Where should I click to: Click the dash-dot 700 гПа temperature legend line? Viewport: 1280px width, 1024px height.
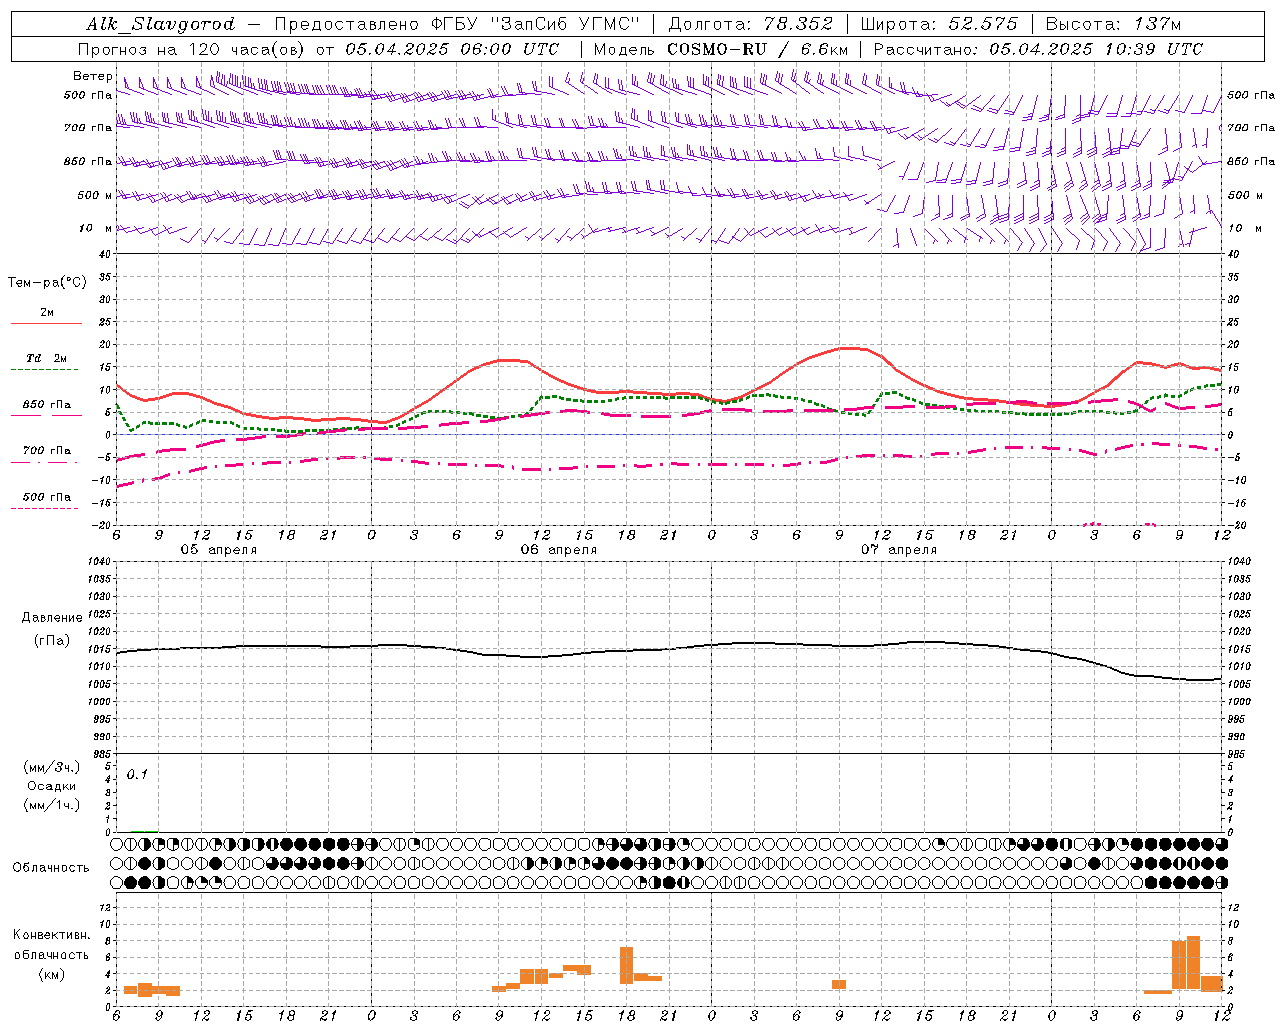[45, 462]
